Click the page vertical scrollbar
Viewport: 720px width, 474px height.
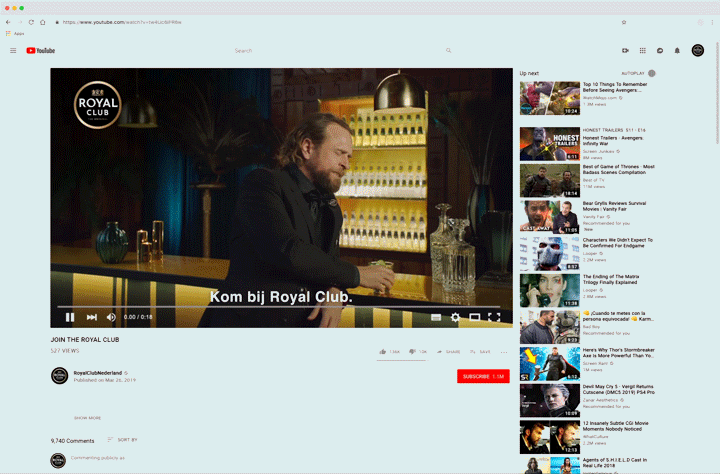(x=717, y=94)
